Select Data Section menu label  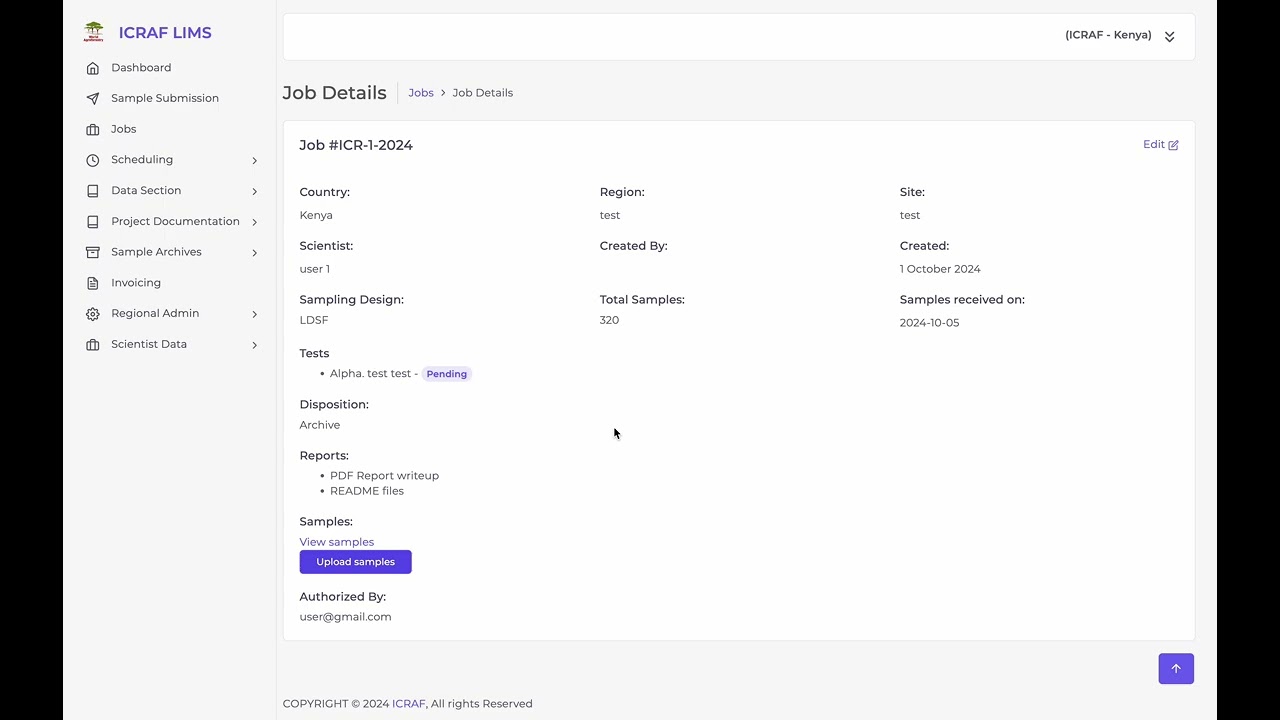point(146,190)
